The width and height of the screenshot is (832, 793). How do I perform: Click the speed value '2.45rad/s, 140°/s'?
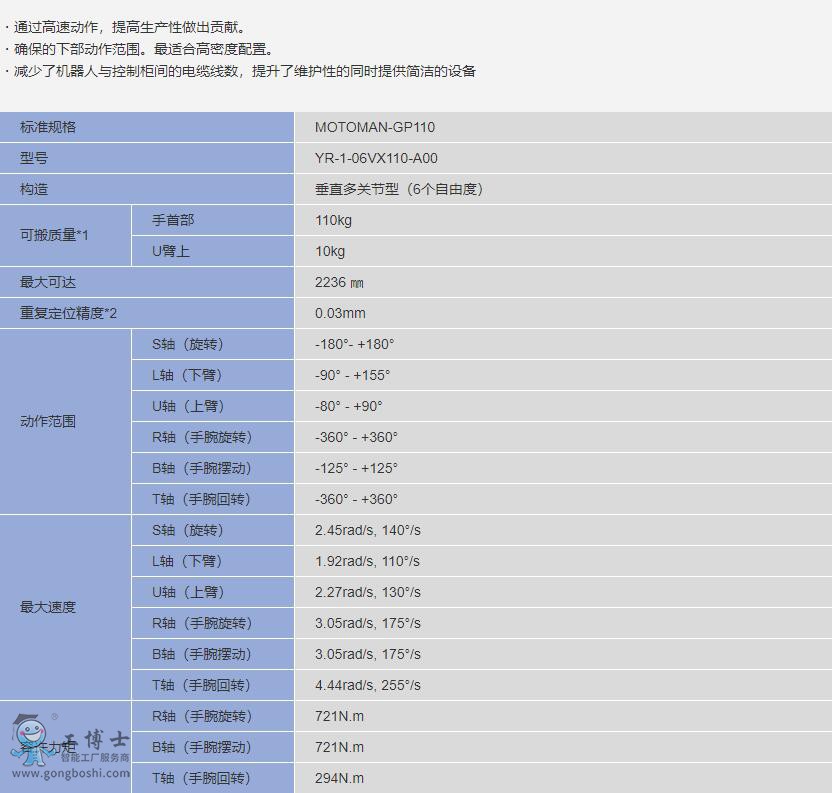[368, 530]
